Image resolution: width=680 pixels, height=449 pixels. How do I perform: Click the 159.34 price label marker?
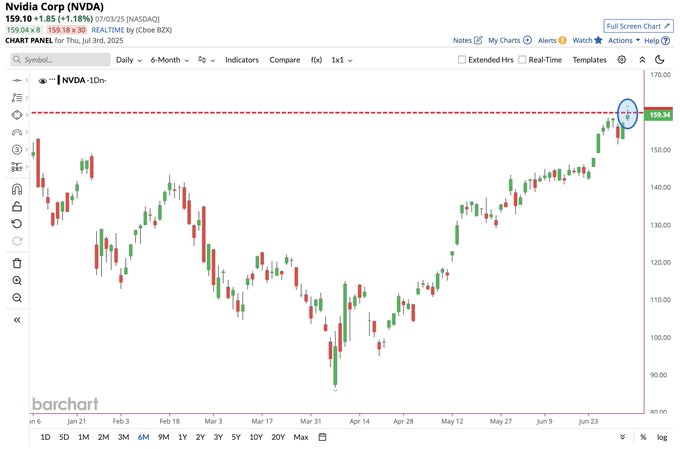(x=658, y=115)
